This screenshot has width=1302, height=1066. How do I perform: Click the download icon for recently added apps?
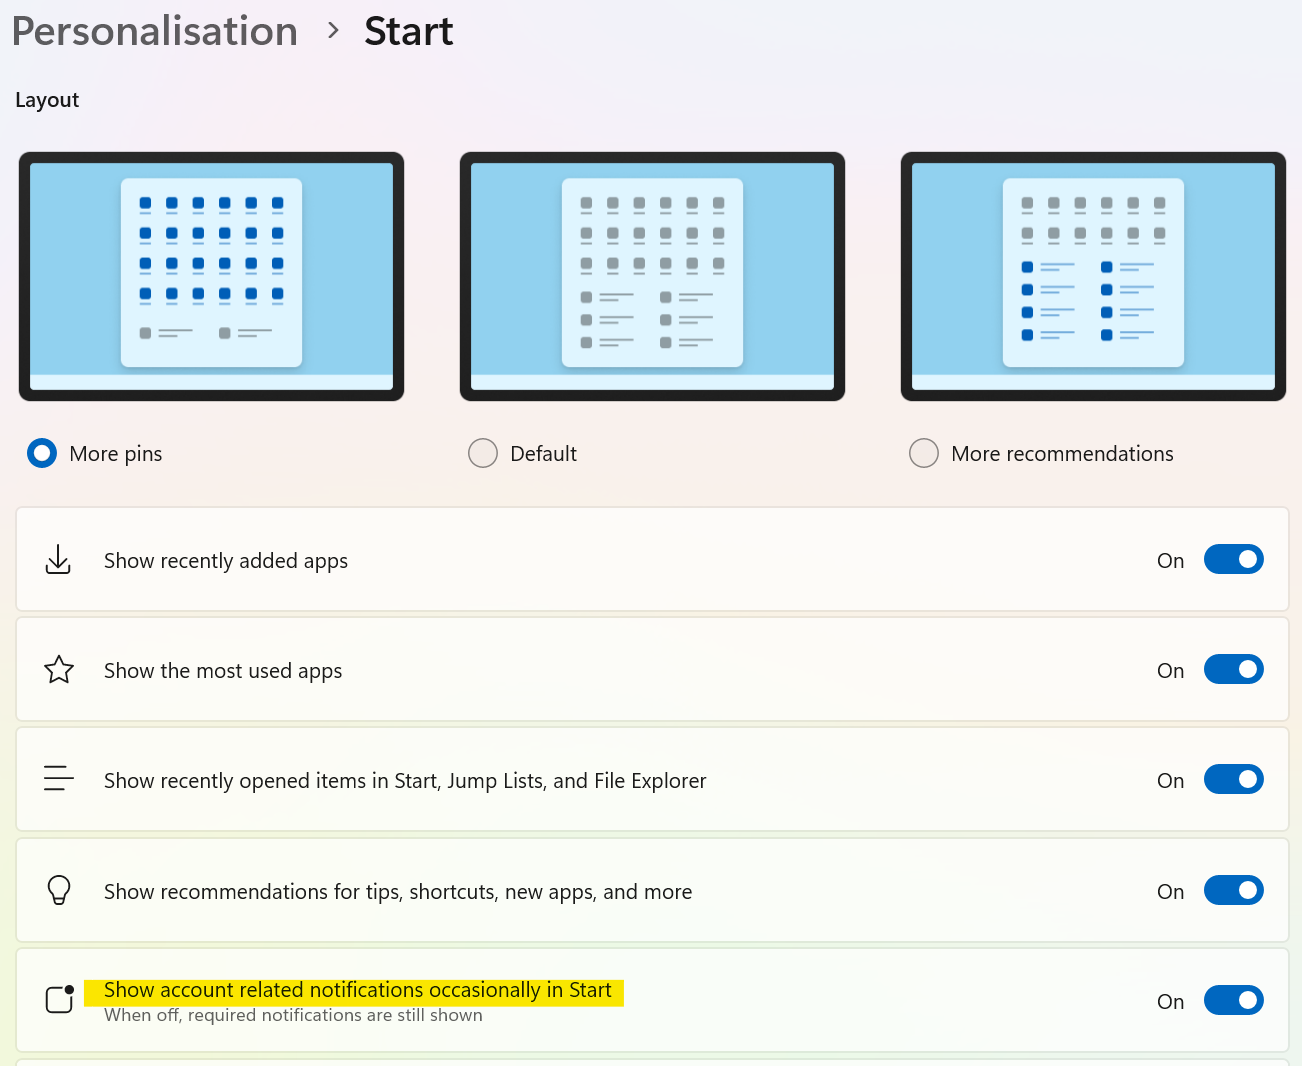[x=59, y=560]
